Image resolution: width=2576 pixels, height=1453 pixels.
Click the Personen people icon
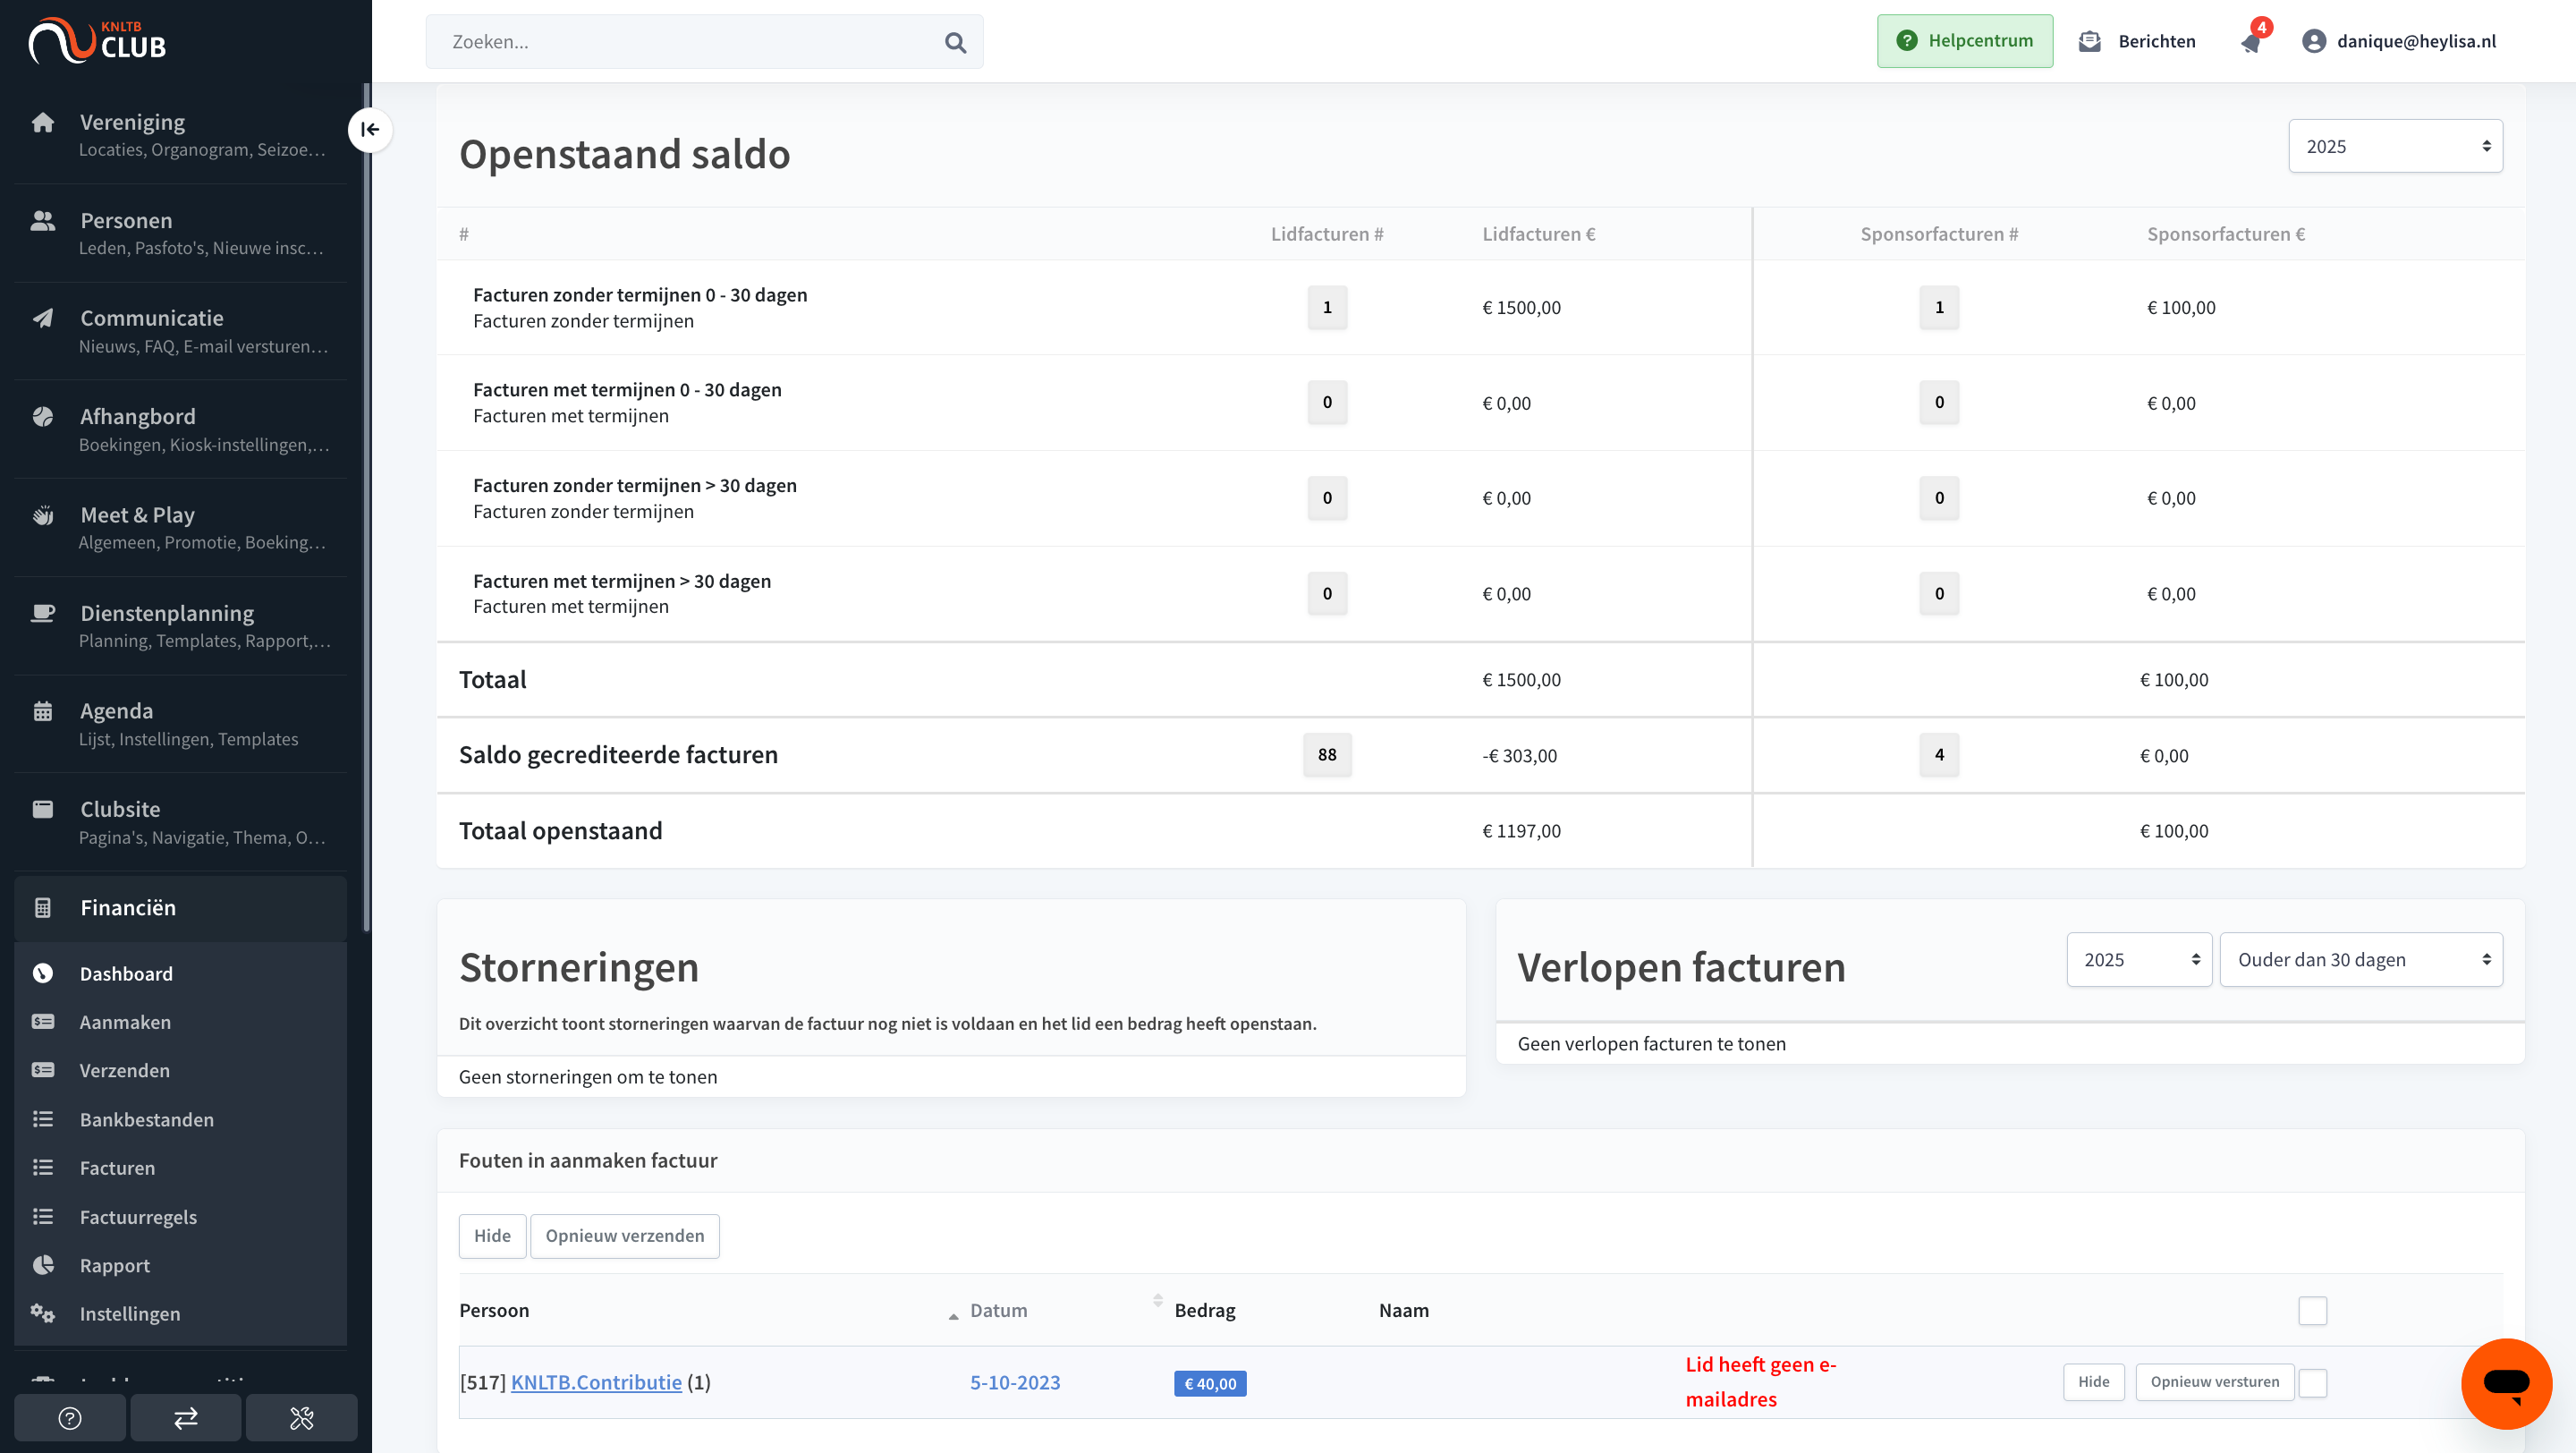tap(43, 220)
